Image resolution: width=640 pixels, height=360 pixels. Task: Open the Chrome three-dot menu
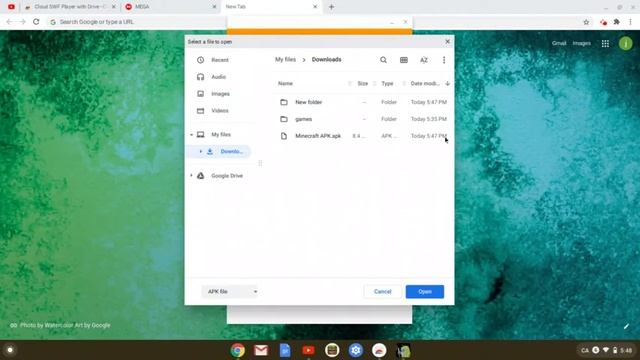click(630, 22)
